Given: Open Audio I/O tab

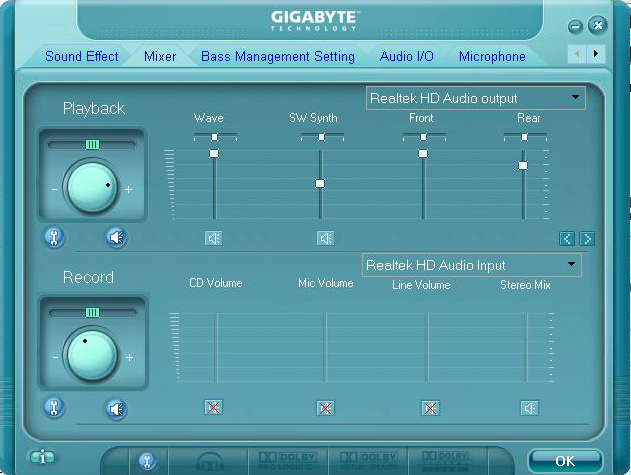Looking at the screenshot, I should (x=406, y=56).
